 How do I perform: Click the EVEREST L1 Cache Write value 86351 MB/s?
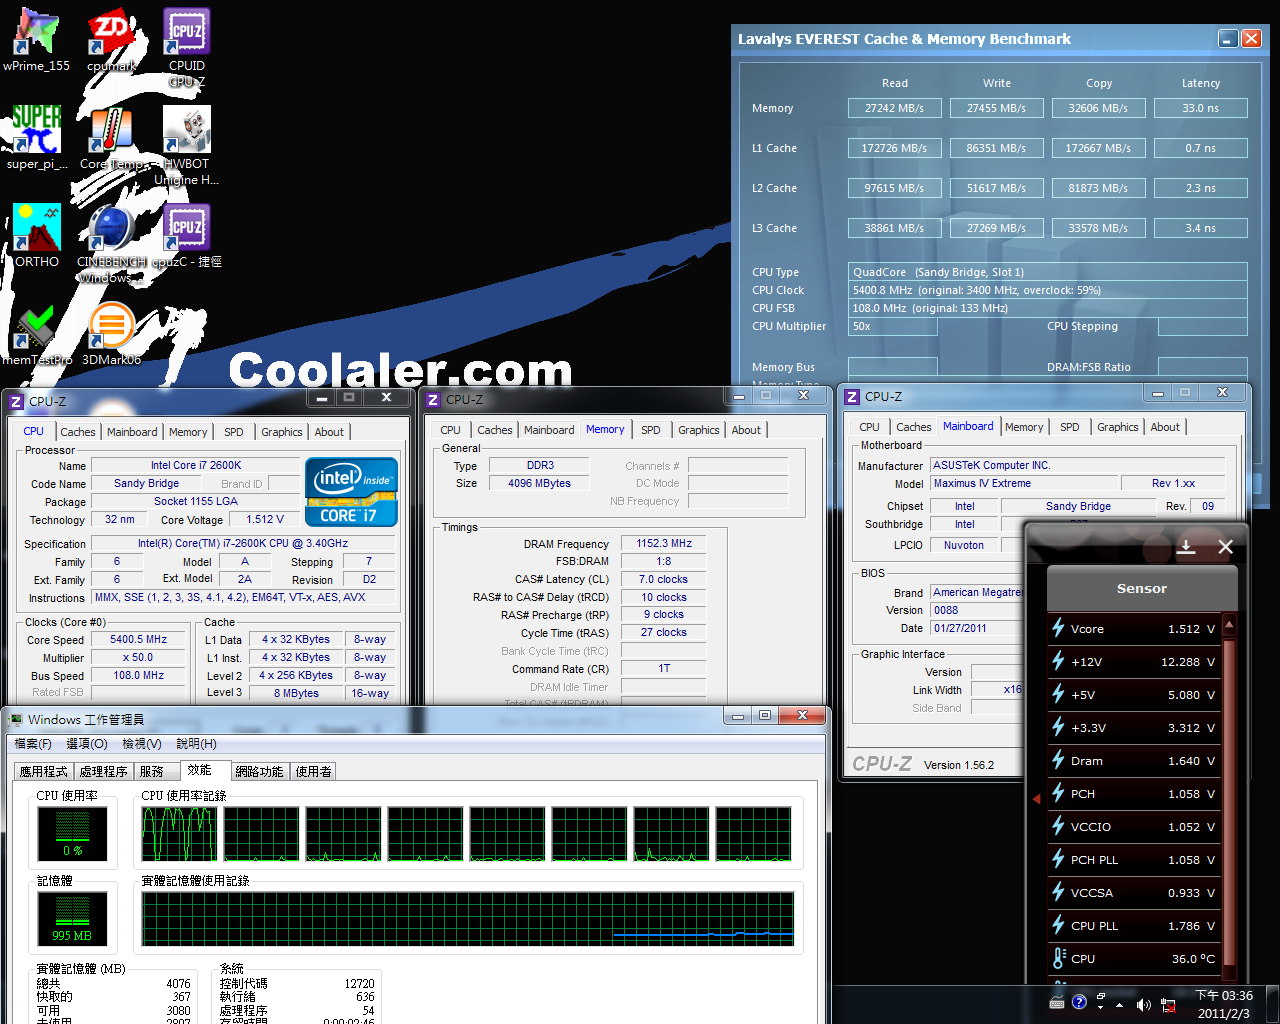[997, 148]
